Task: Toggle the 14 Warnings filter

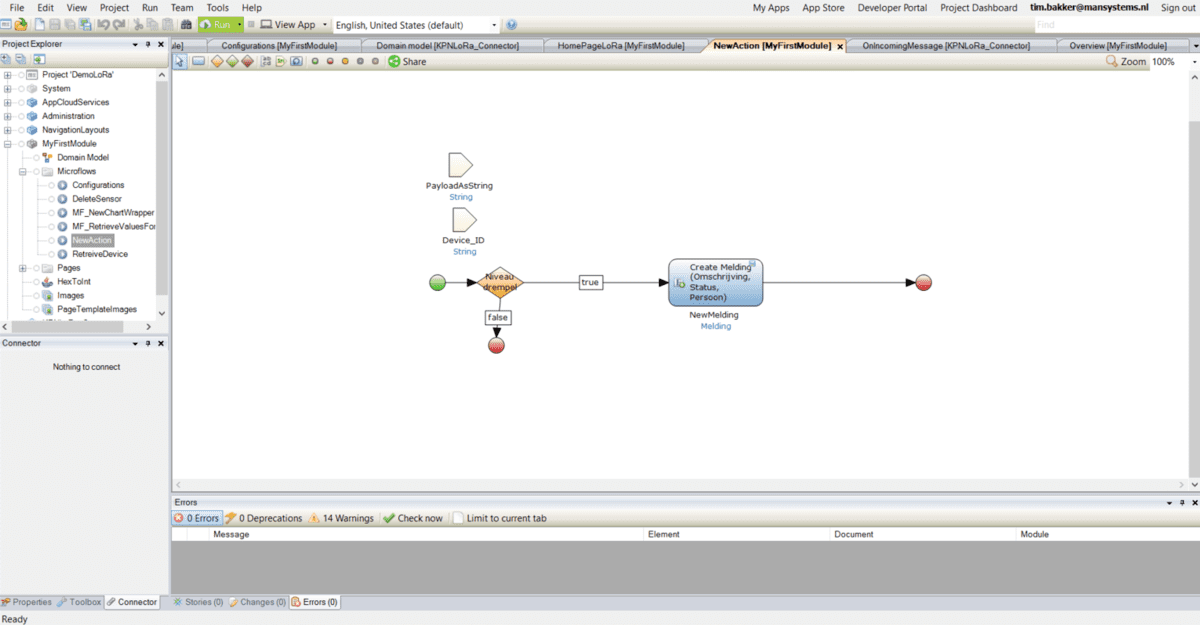Action: click(x=341, y=518)
